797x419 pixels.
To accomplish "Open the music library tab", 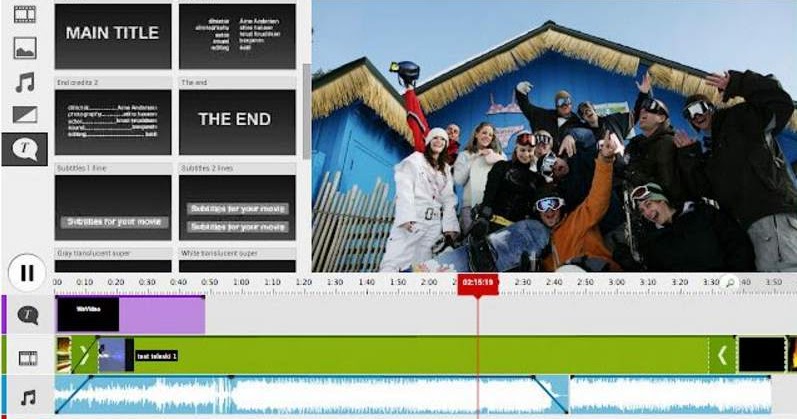I will 25,82.
